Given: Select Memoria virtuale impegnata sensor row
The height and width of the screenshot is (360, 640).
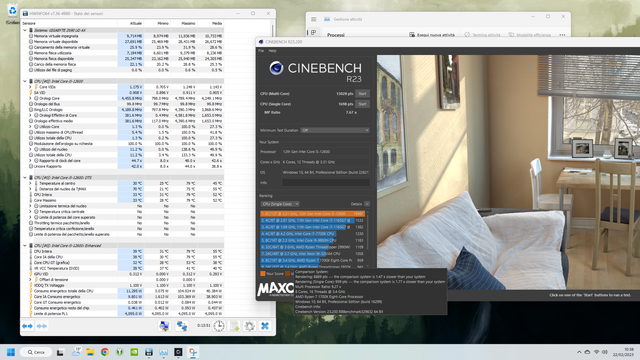Looking at the screenshot, I should (x=122, y=36).
